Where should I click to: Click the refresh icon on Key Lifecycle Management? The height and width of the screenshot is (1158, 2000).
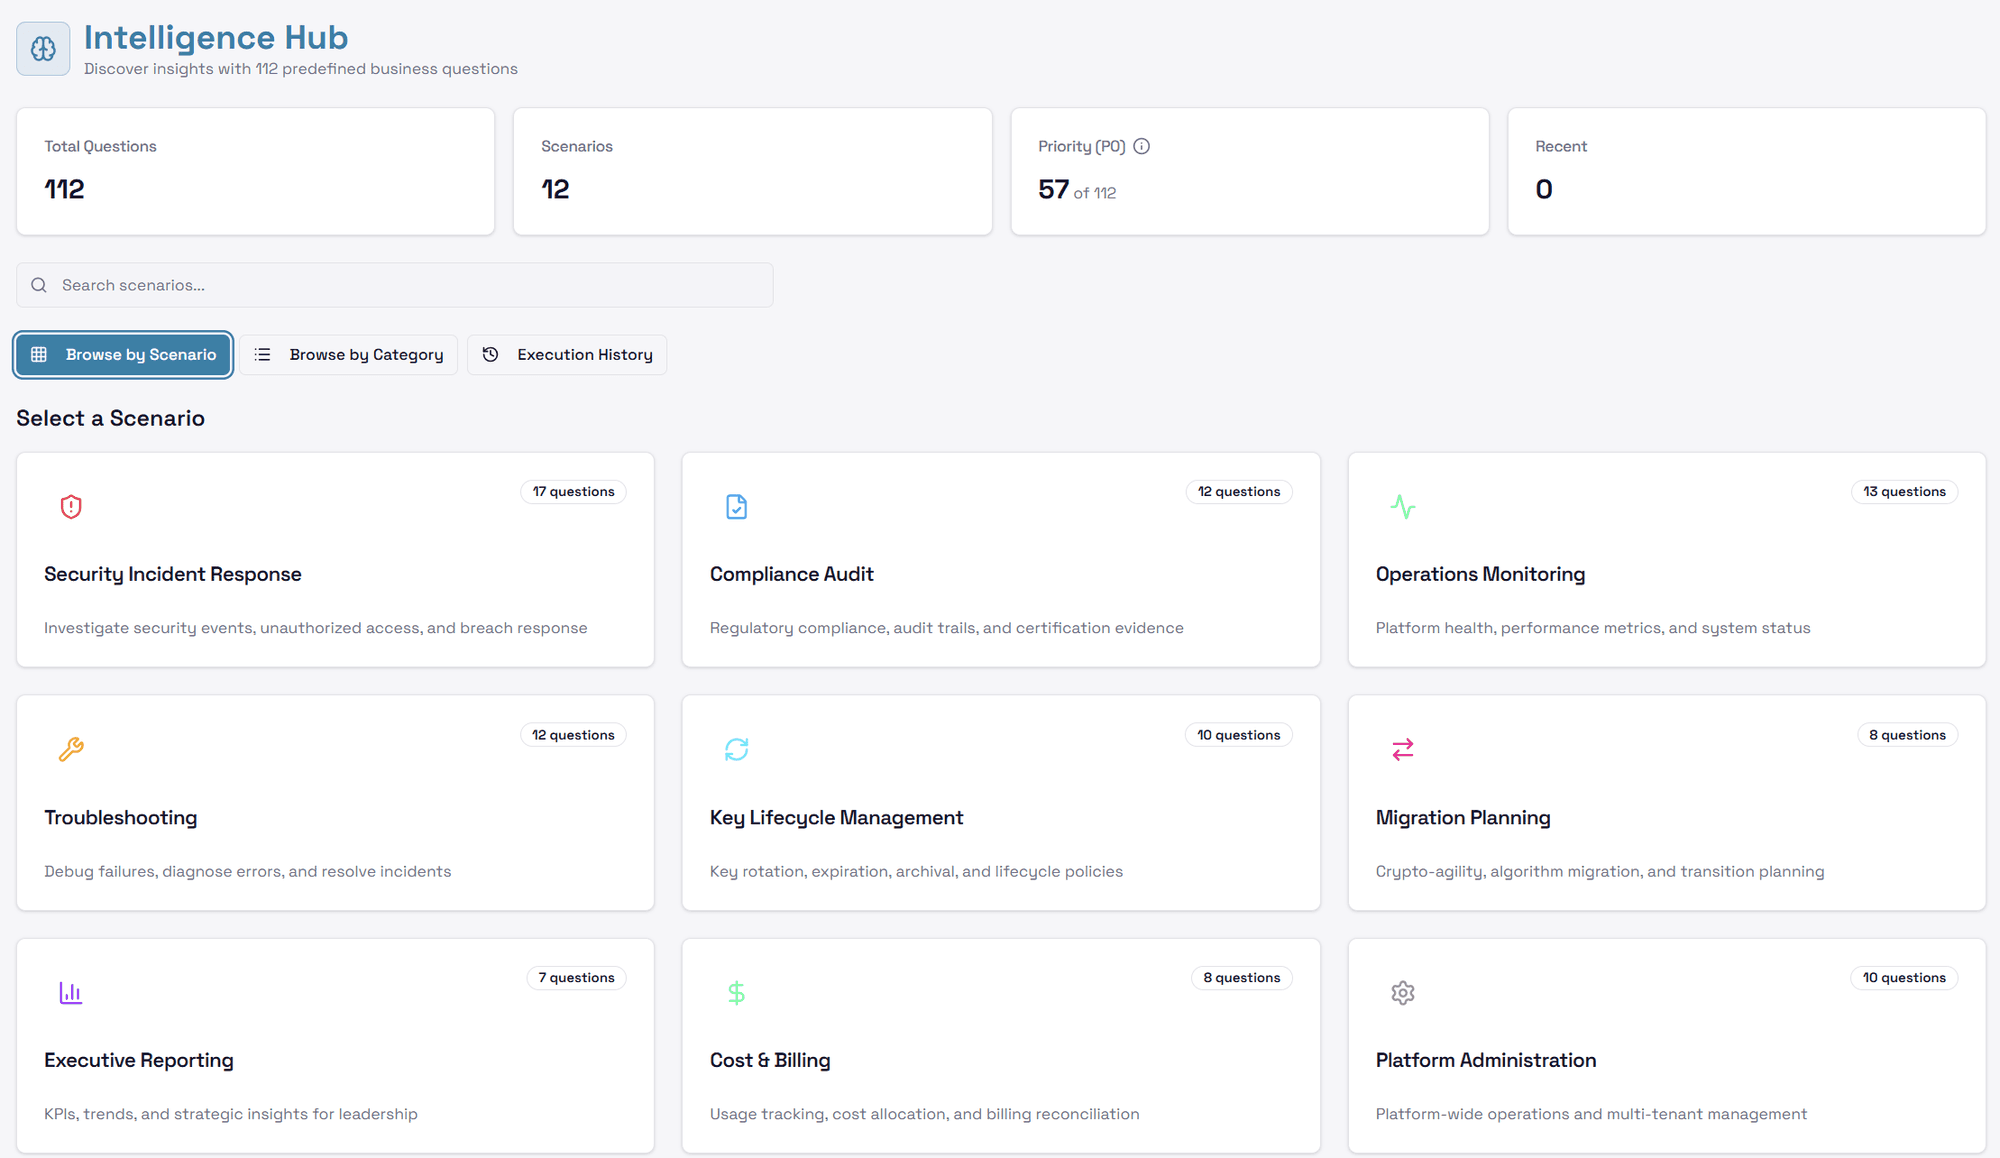point(736,749)
